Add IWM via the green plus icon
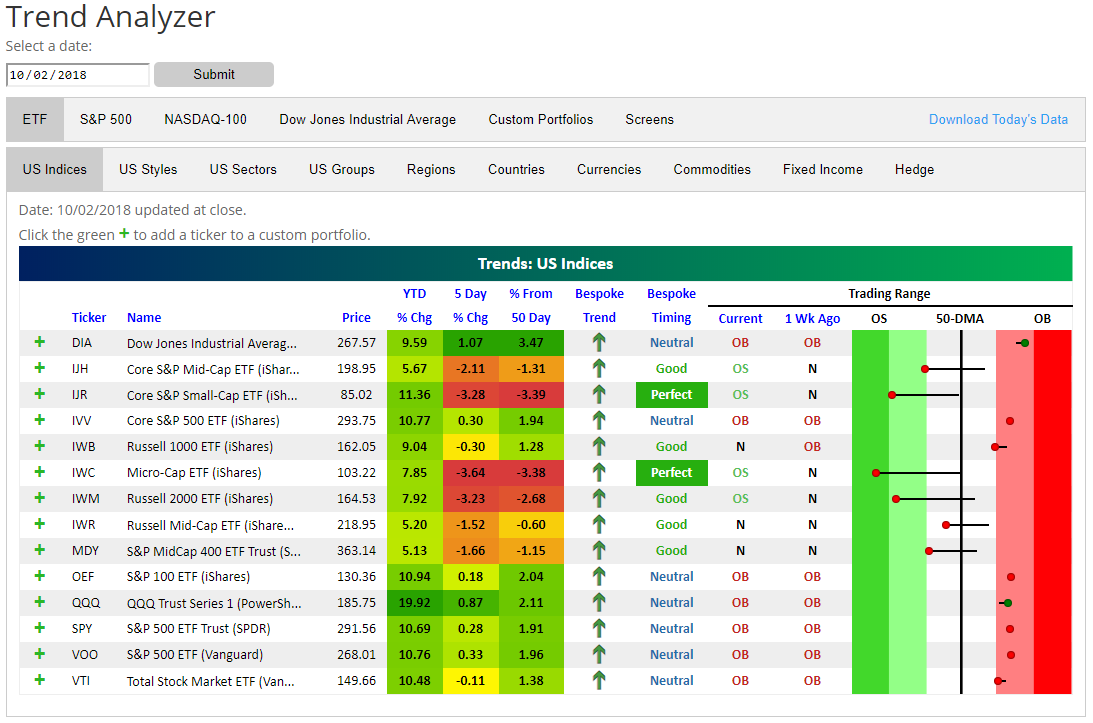The width and height of the screenshot is (1093, 723). click(40, 498)
